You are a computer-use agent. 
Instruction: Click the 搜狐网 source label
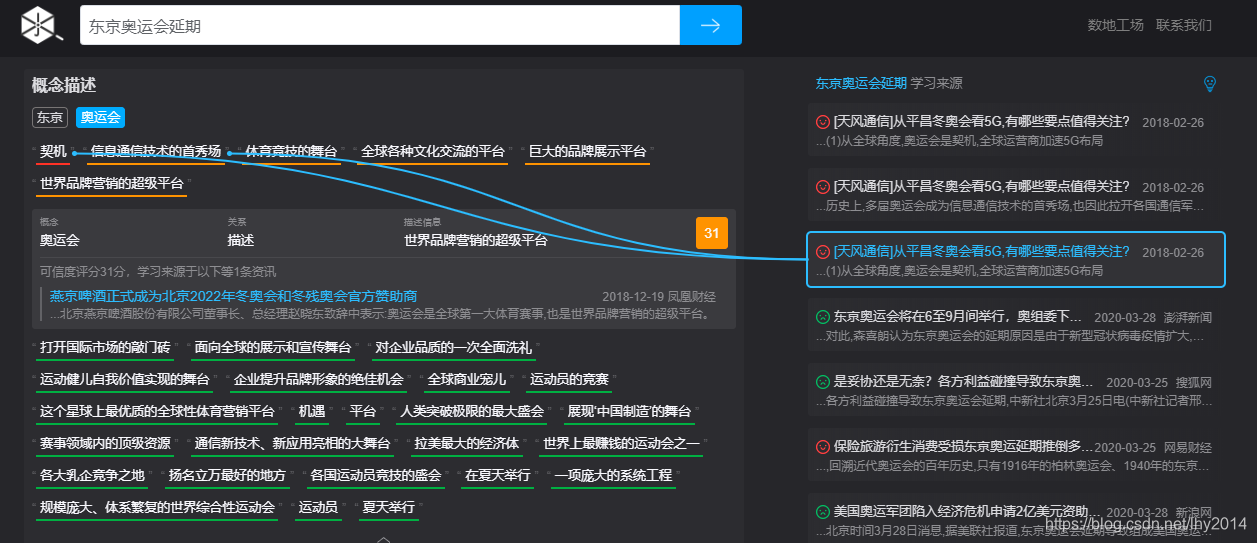[x=1194, y=382]
